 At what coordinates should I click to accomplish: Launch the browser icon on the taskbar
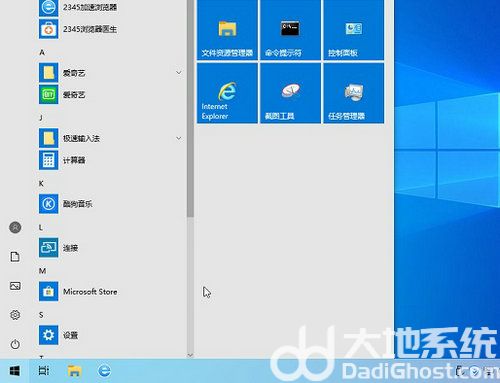pos(104,371)
